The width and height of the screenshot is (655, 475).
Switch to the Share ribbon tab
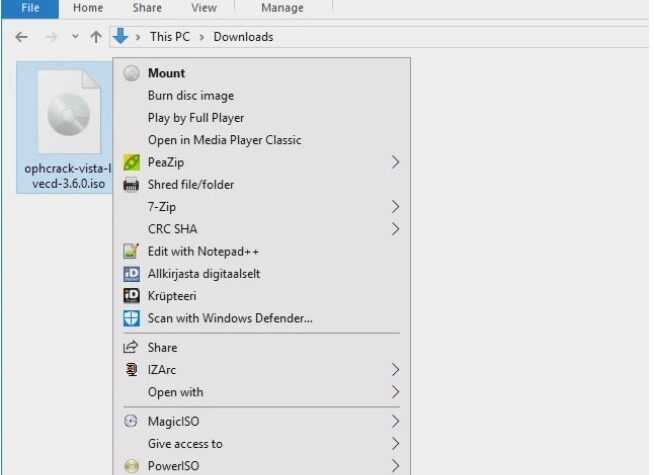[147, 8]
